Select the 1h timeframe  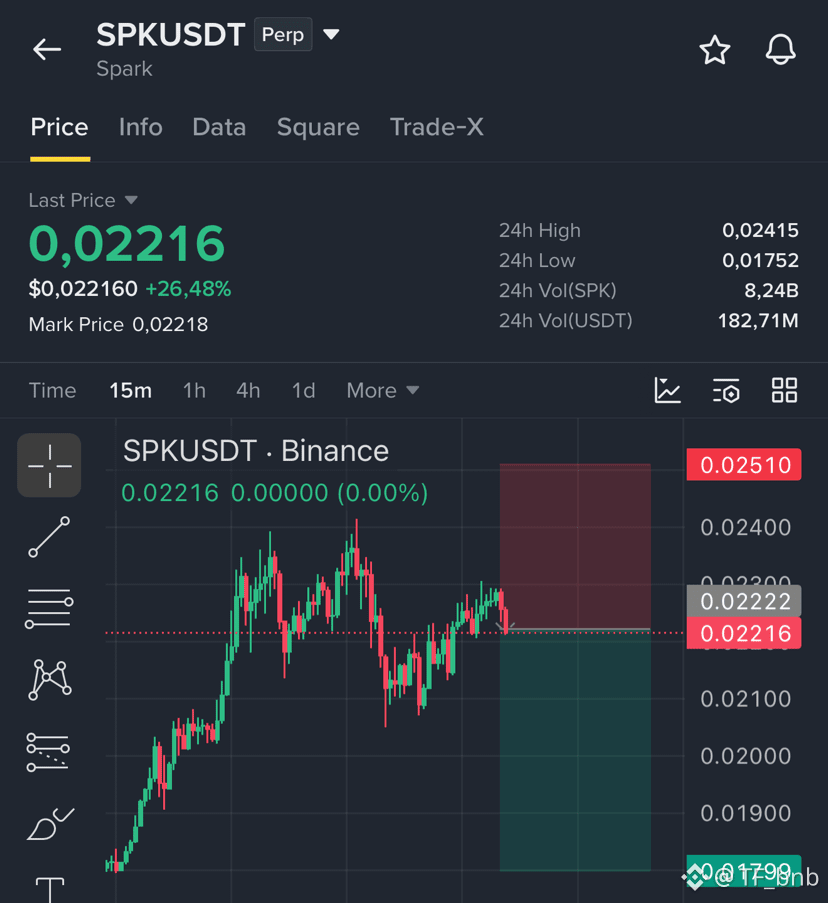[x=194, y=390]
